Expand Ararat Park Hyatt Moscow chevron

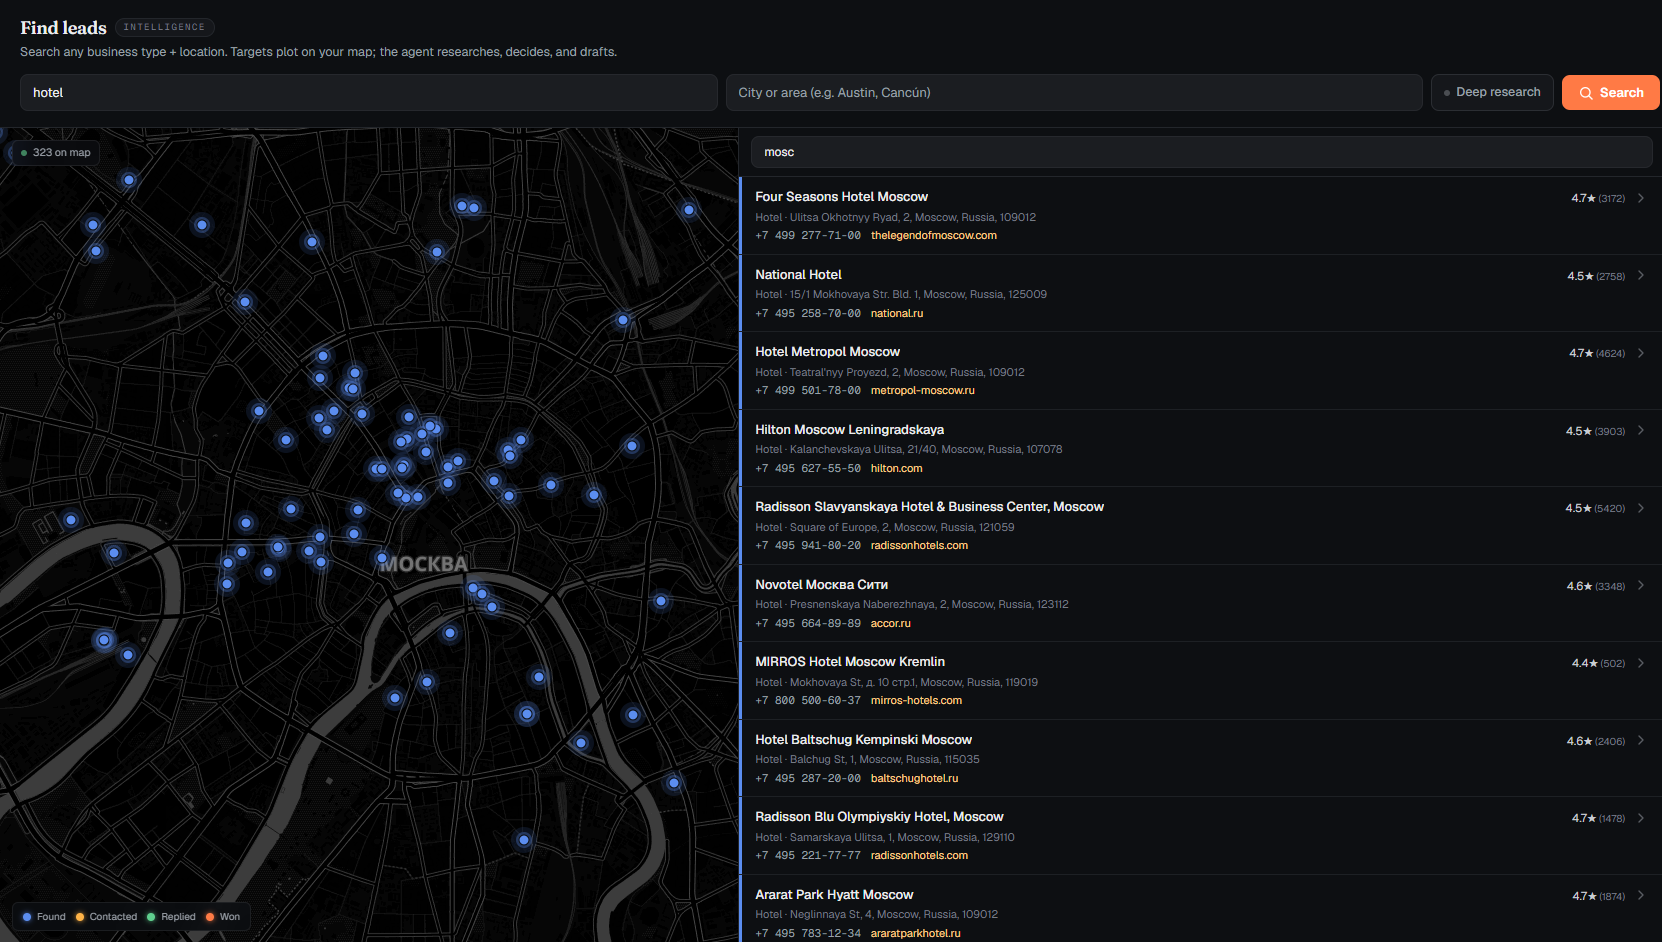coord(1641,896)
